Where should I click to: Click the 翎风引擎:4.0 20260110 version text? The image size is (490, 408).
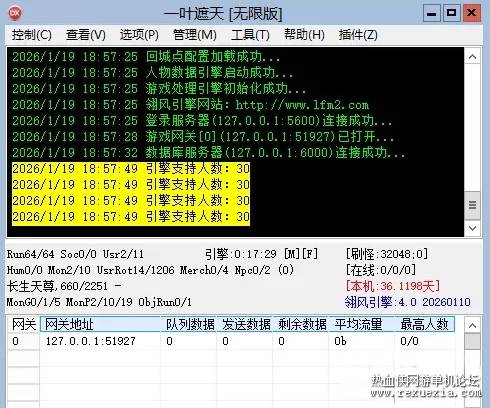coord(407,302)
